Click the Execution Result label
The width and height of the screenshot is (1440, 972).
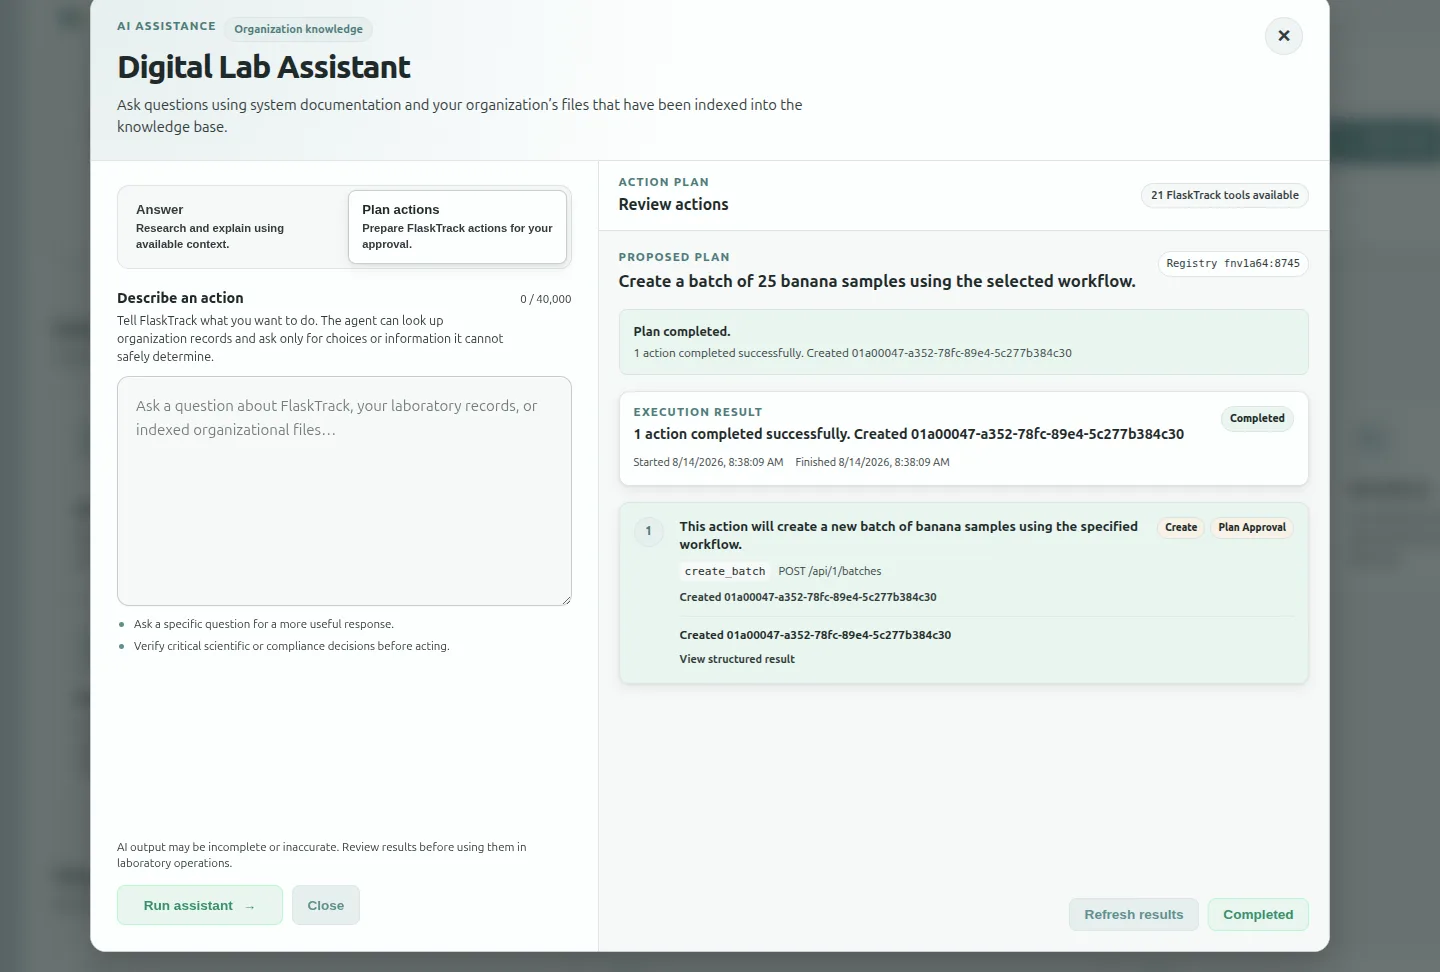point(698,412)
